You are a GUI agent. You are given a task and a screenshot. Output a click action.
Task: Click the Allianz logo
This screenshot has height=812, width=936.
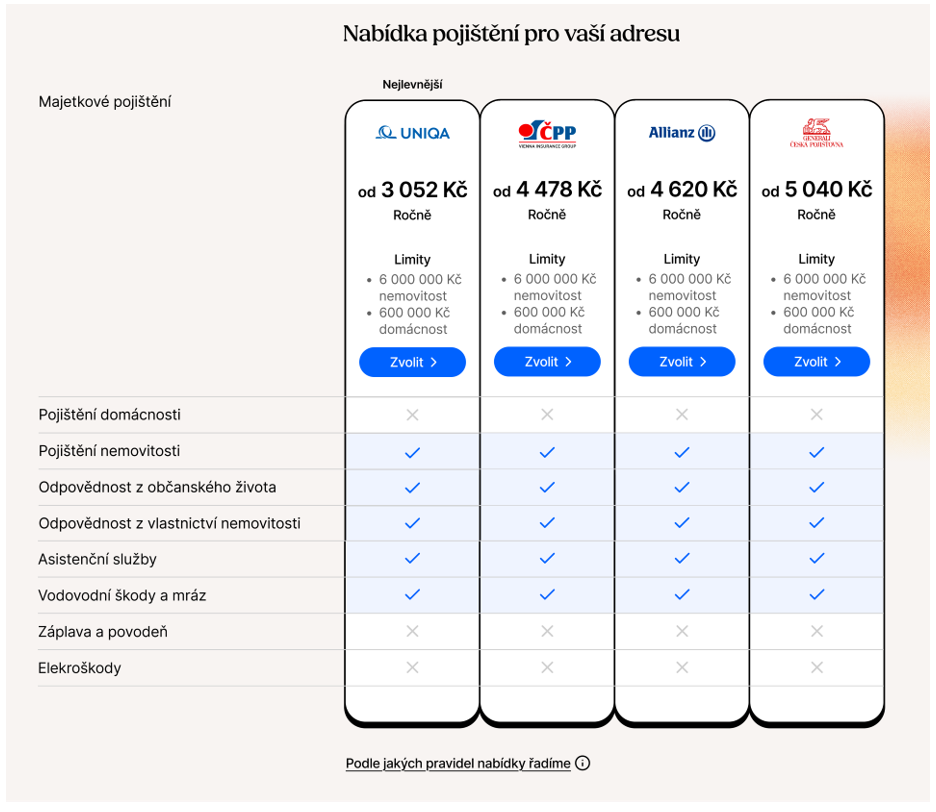(x=681, y=133)
